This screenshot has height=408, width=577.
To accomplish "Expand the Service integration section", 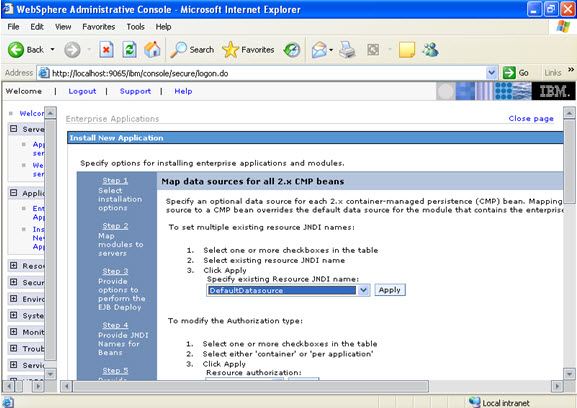I will (14, 365).
